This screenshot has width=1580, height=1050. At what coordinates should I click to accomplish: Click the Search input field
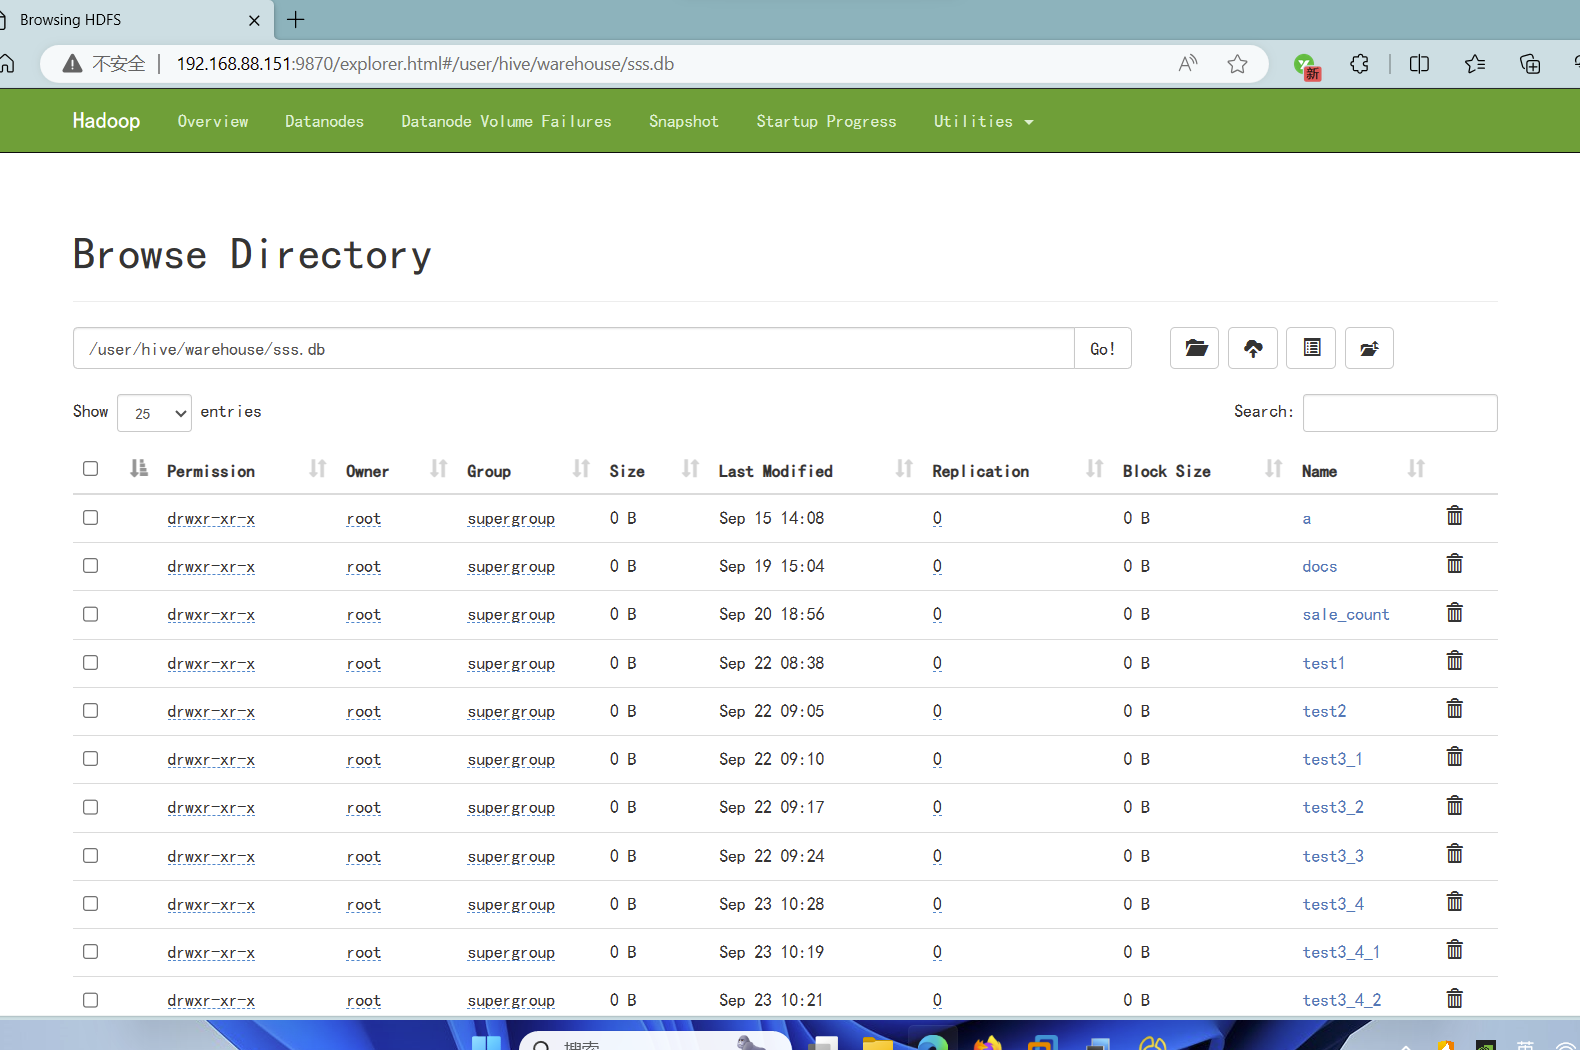coord(1400,413)
